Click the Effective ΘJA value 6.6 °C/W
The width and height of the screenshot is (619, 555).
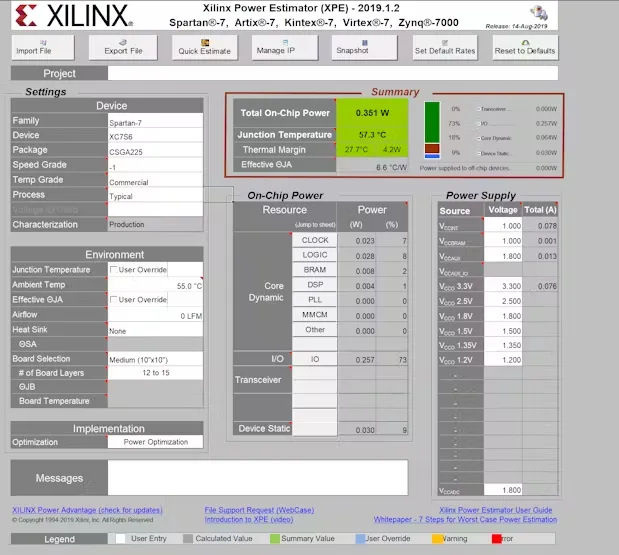point(372,167)
